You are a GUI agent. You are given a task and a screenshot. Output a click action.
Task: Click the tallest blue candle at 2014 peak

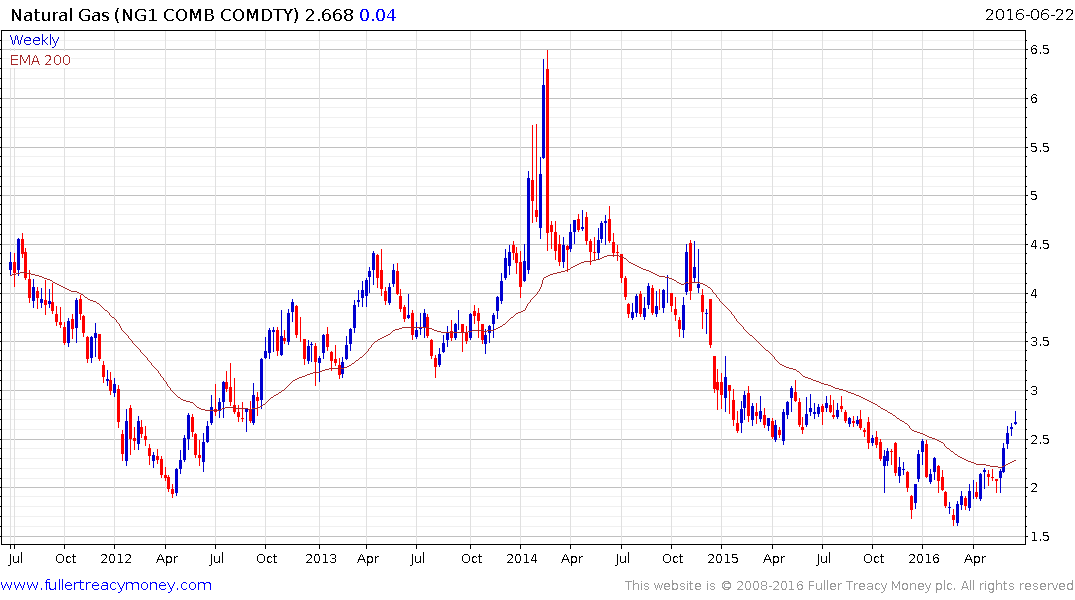[x=544, y=120]
